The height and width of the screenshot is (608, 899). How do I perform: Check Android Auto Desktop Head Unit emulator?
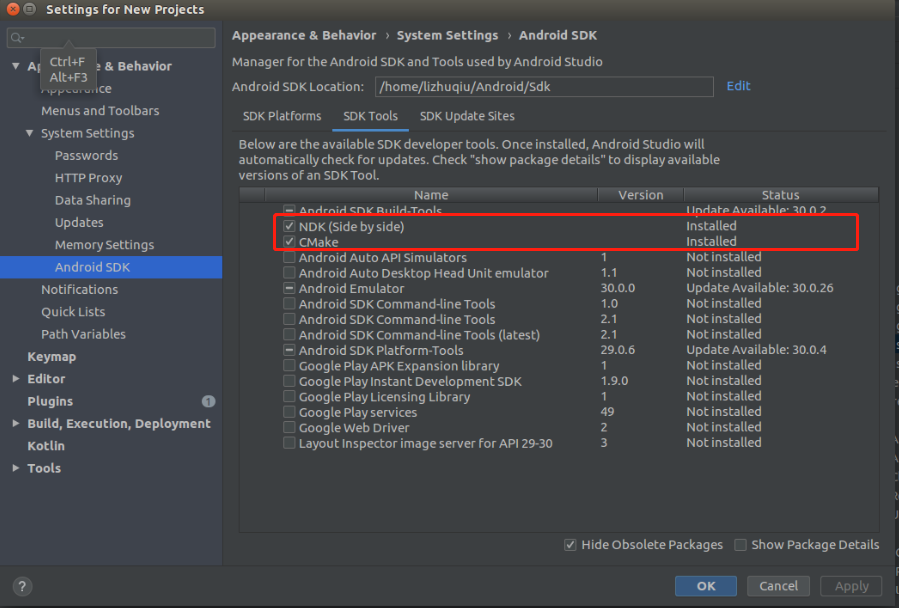tap(289, 272)
